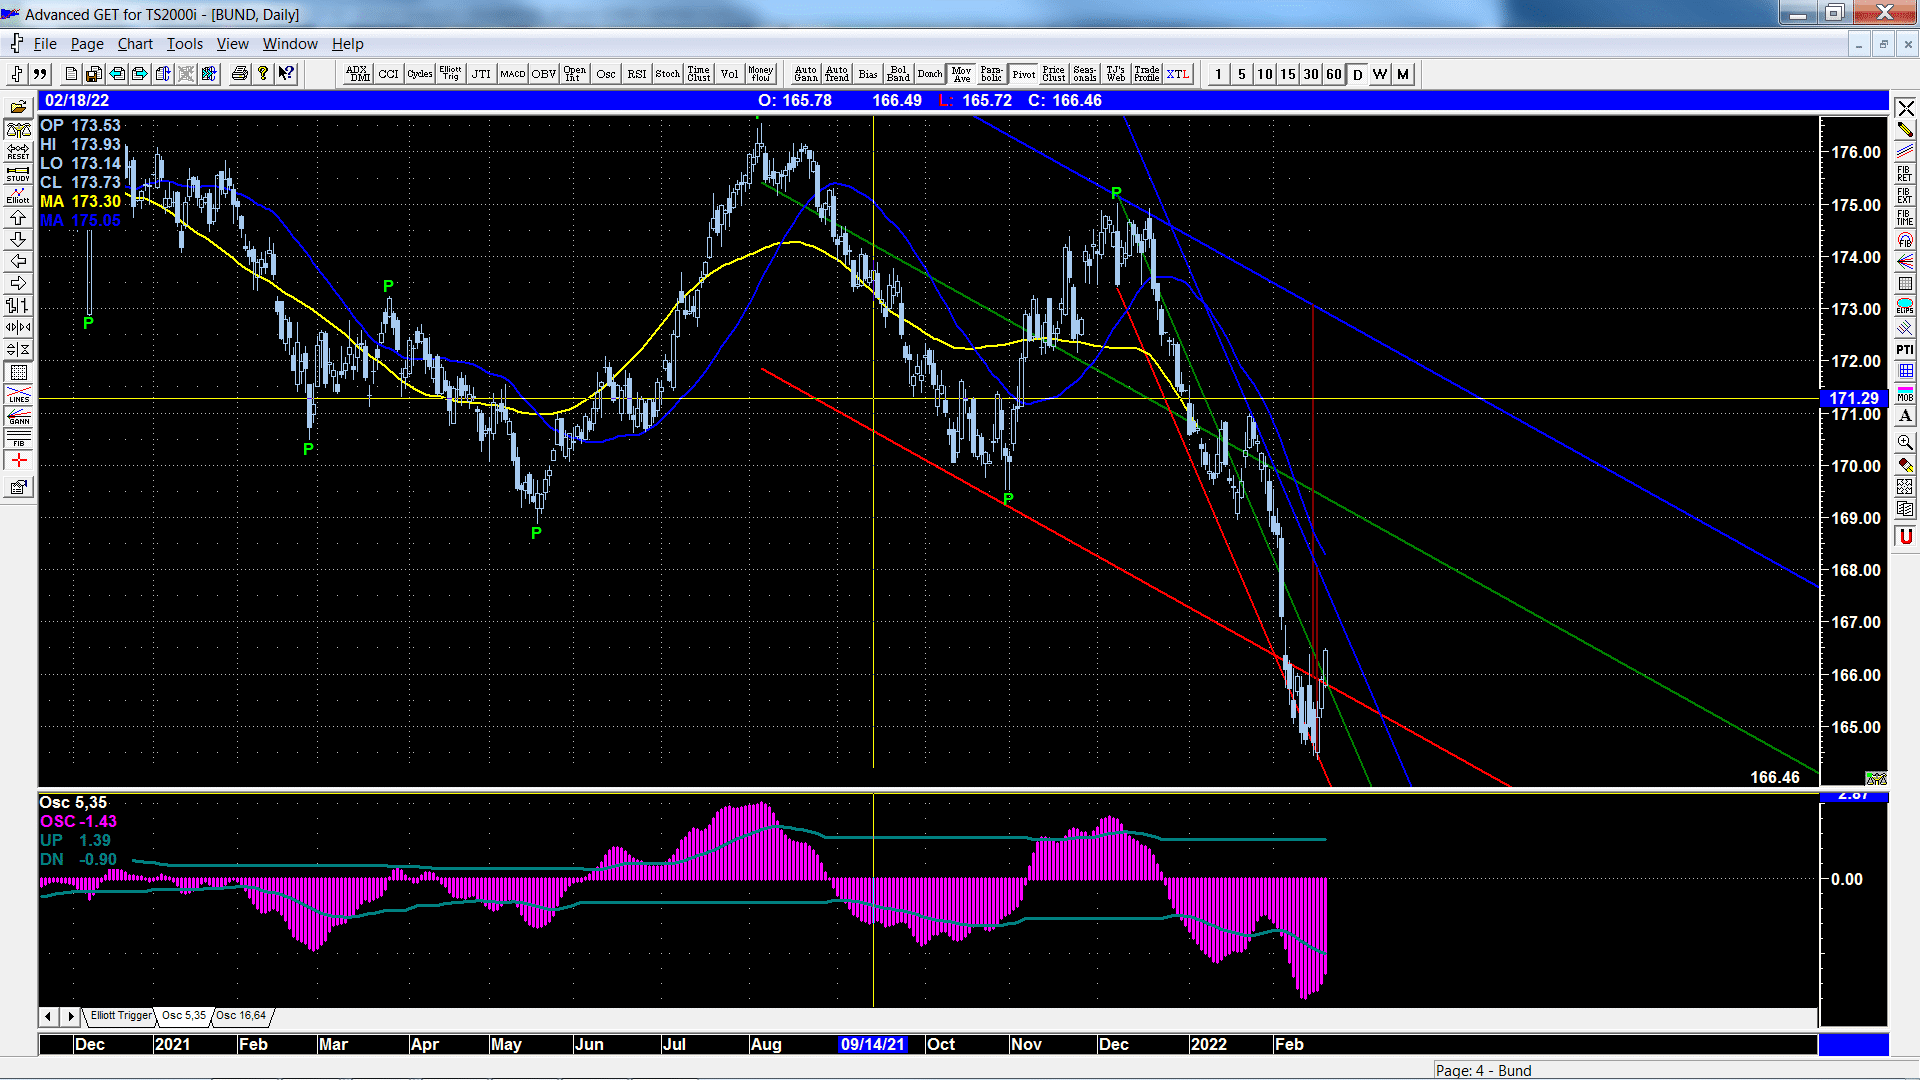Switch to the Osc 5,35 tab

pyautogui.click(x=184, y=1016)
